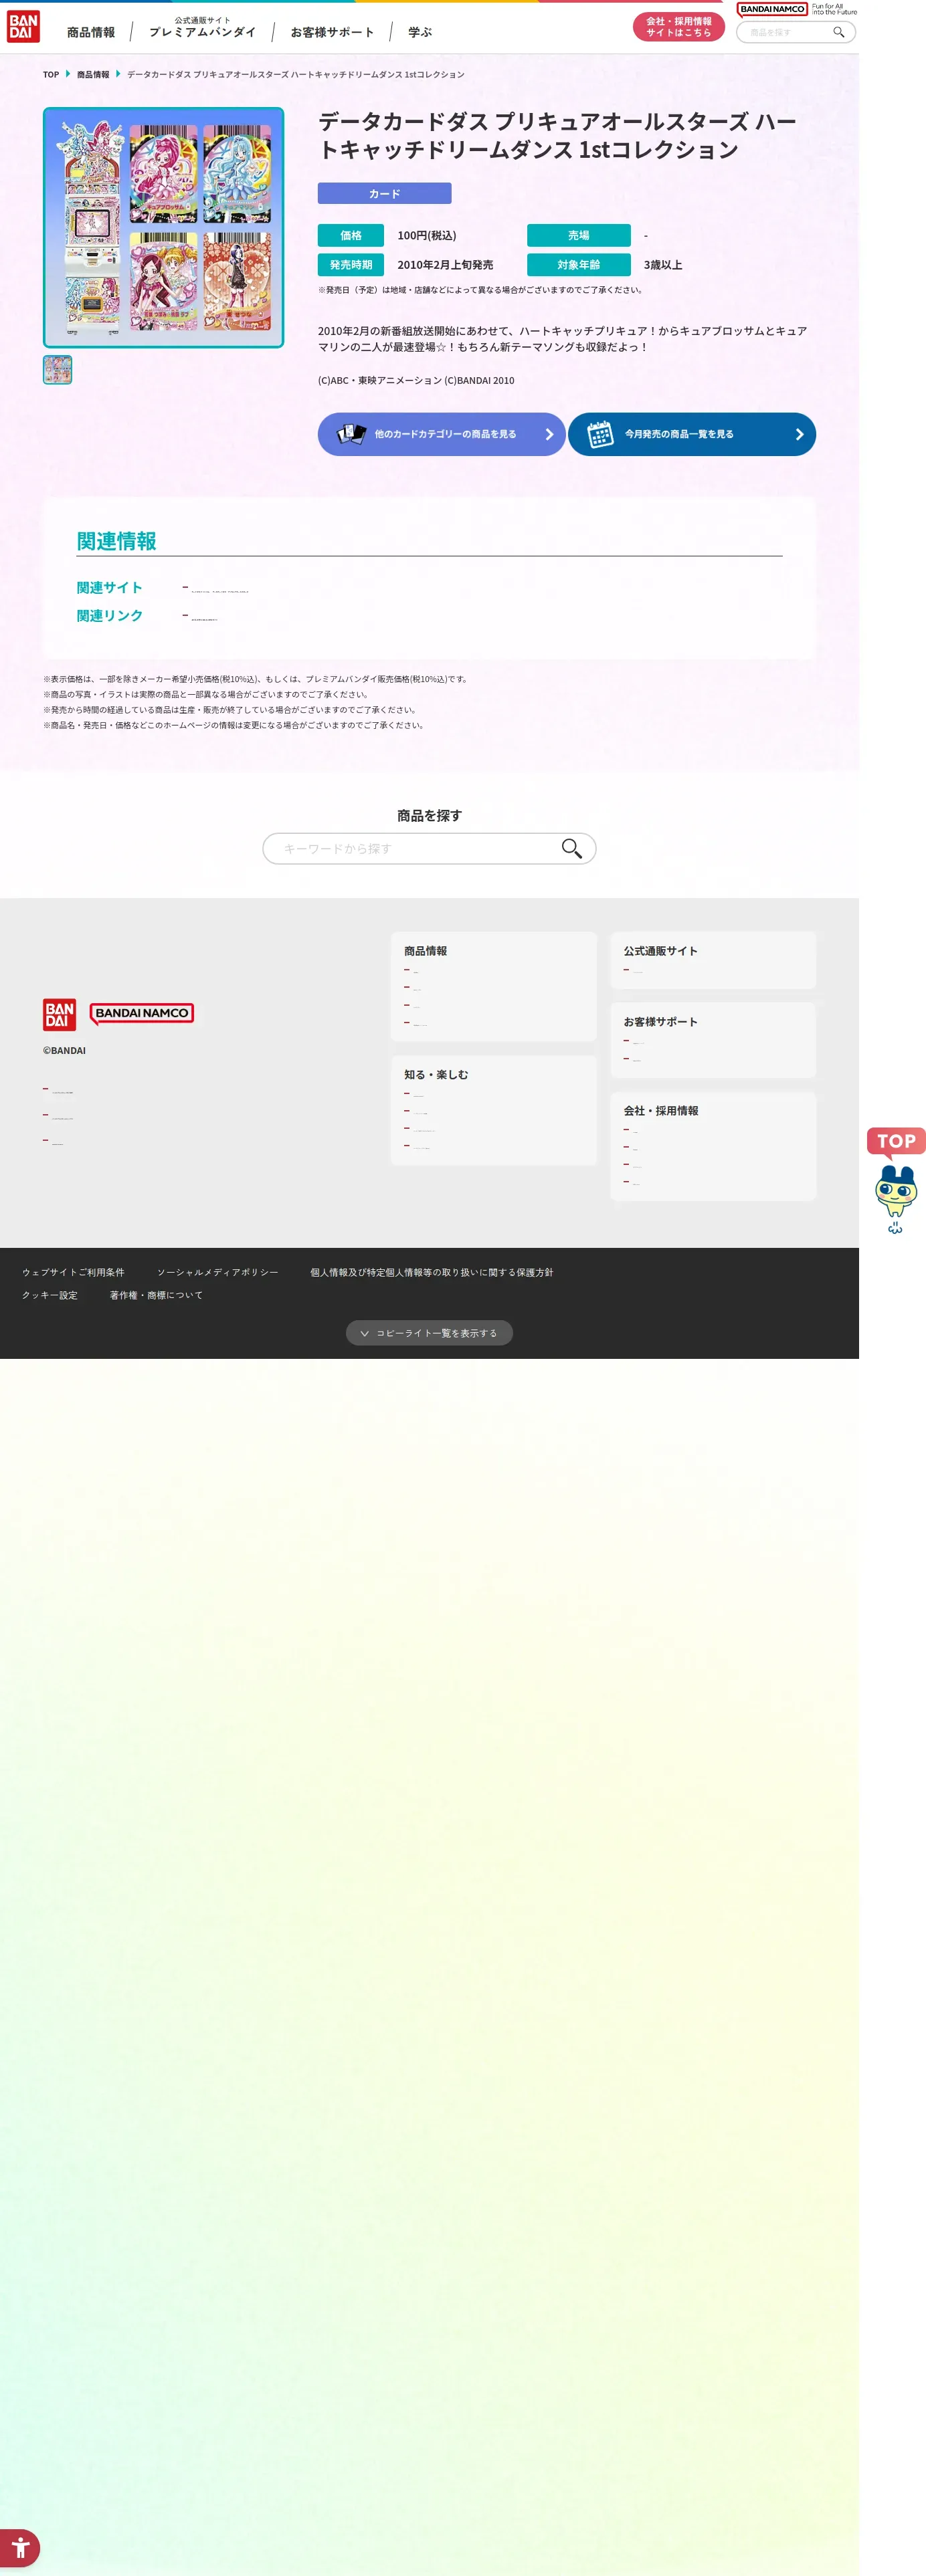
Task: Click the calendar icon on monthly release button
Action: click(x=600, y=434)
